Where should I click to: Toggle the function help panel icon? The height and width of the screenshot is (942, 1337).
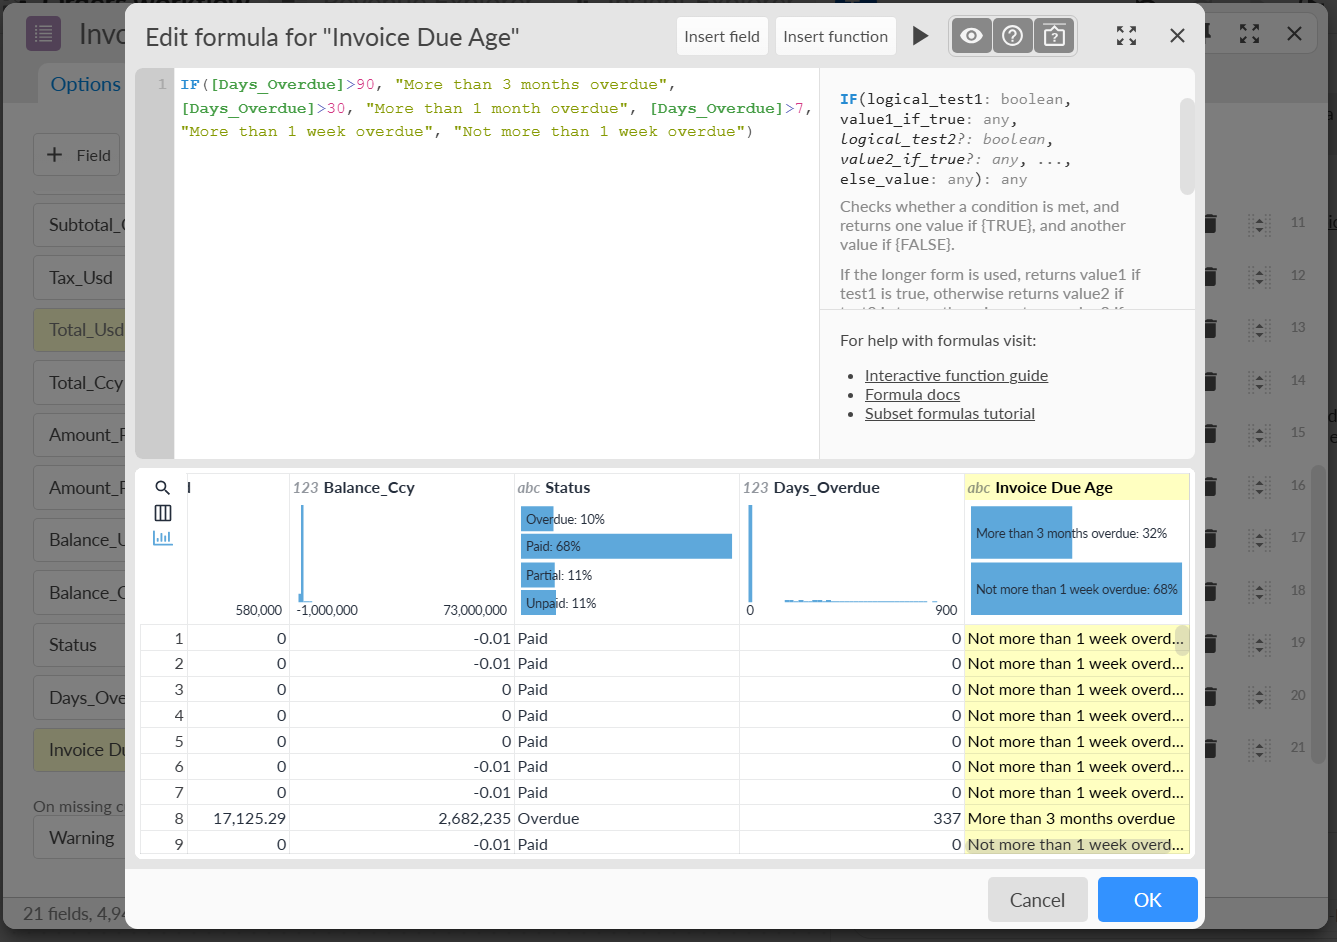[x=1054, y=36]
